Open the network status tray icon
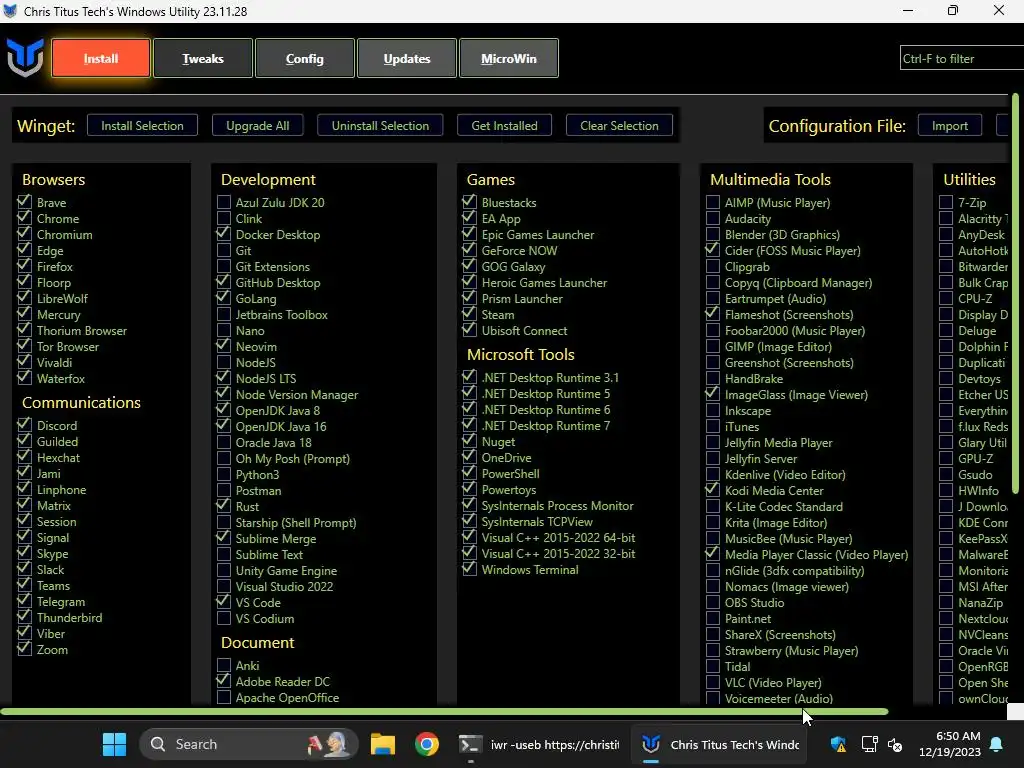 [869, 744]
